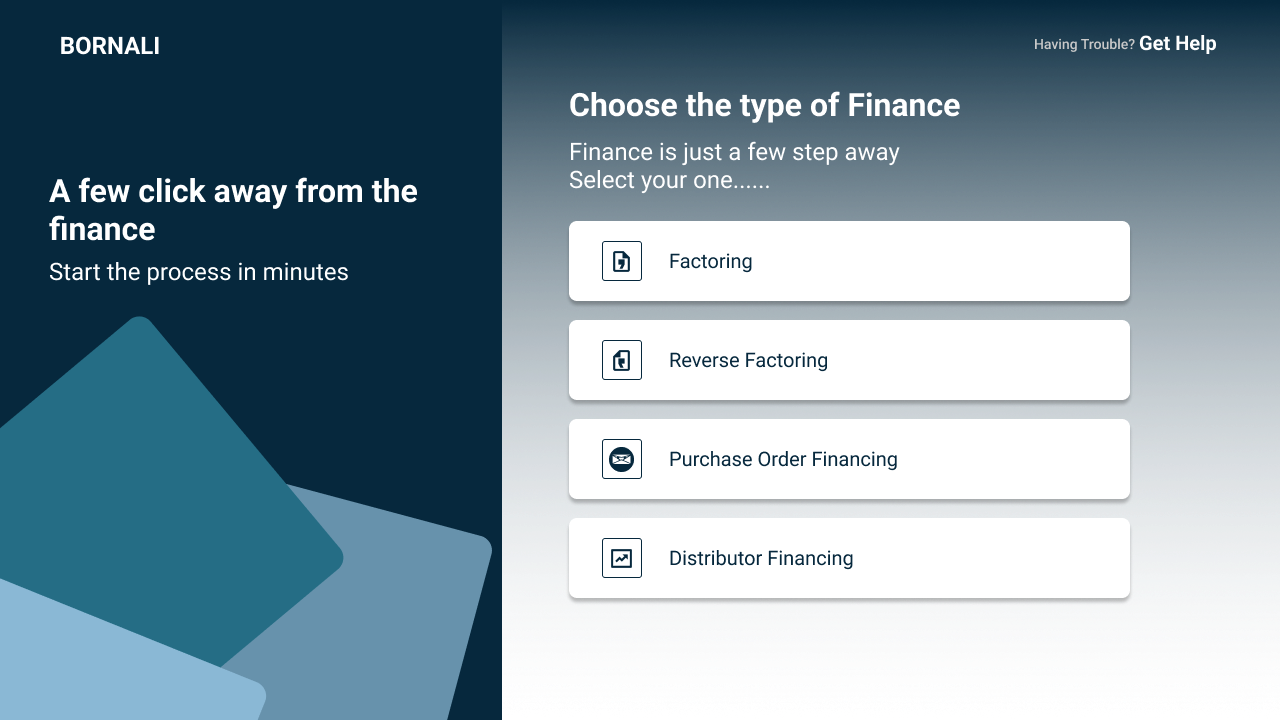This screenshot has height=720, width=1280.
Task: Click the Distributor Financing chart icon
Action: [622, 558]
